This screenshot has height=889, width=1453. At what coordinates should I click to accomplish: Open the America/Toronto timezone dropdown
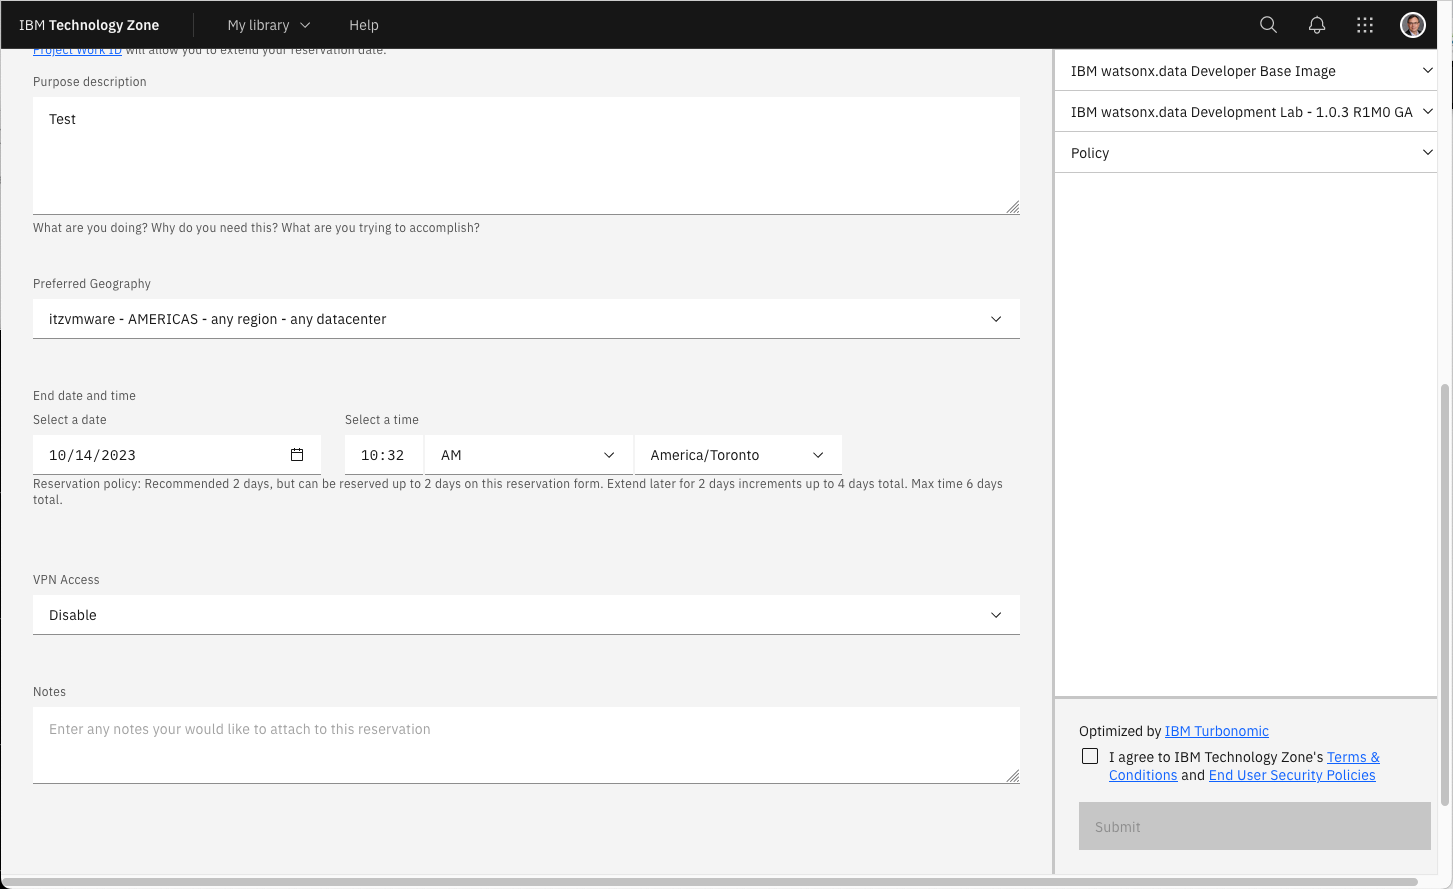(738, 455)
